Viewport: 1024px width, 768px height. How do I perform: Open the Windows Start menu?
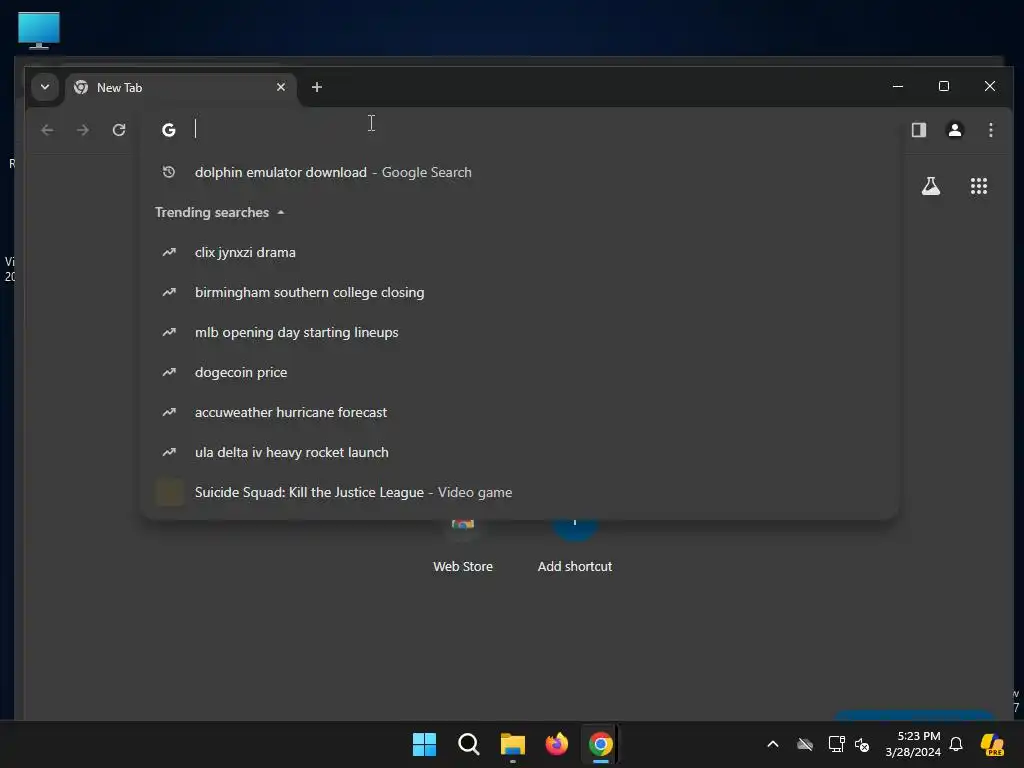click(424, 744)
